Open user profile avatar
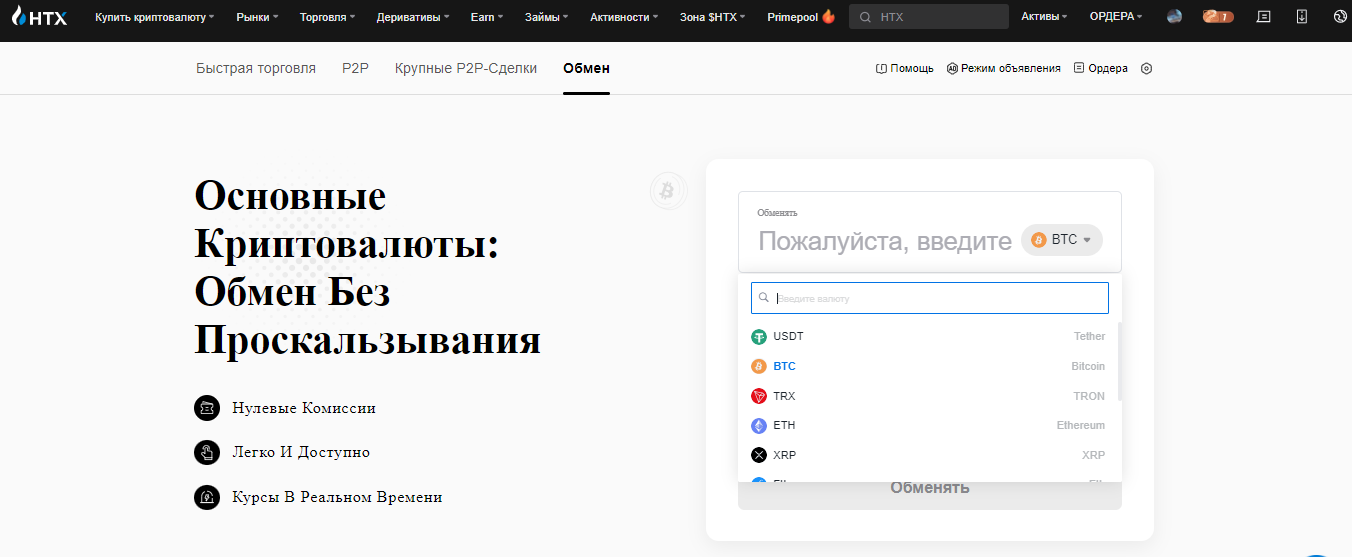 (1175, 17)
